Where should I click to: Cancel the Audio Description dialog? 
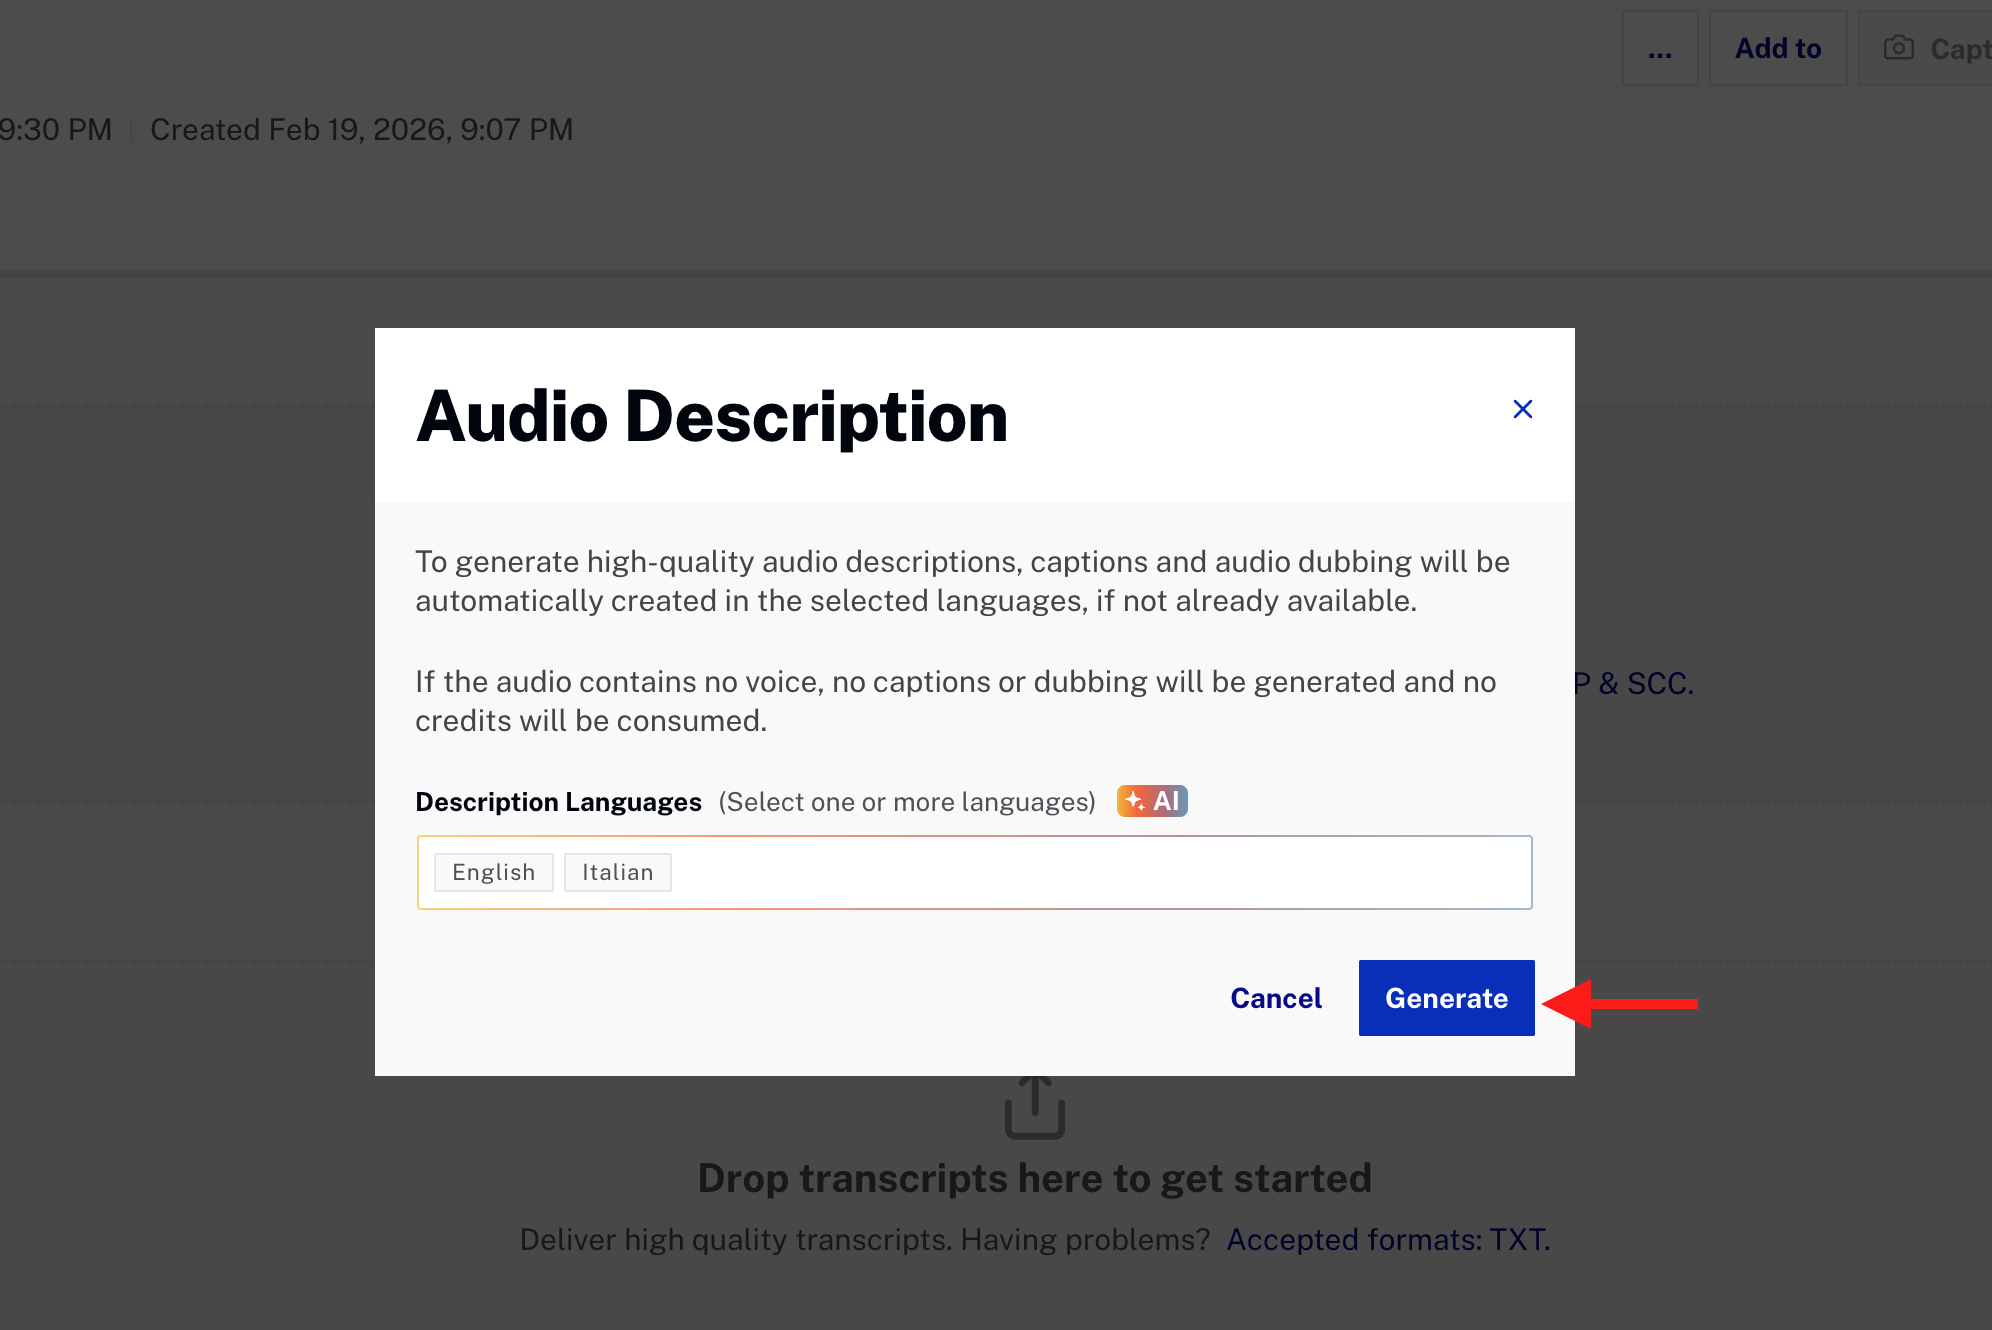[1275, 997]
